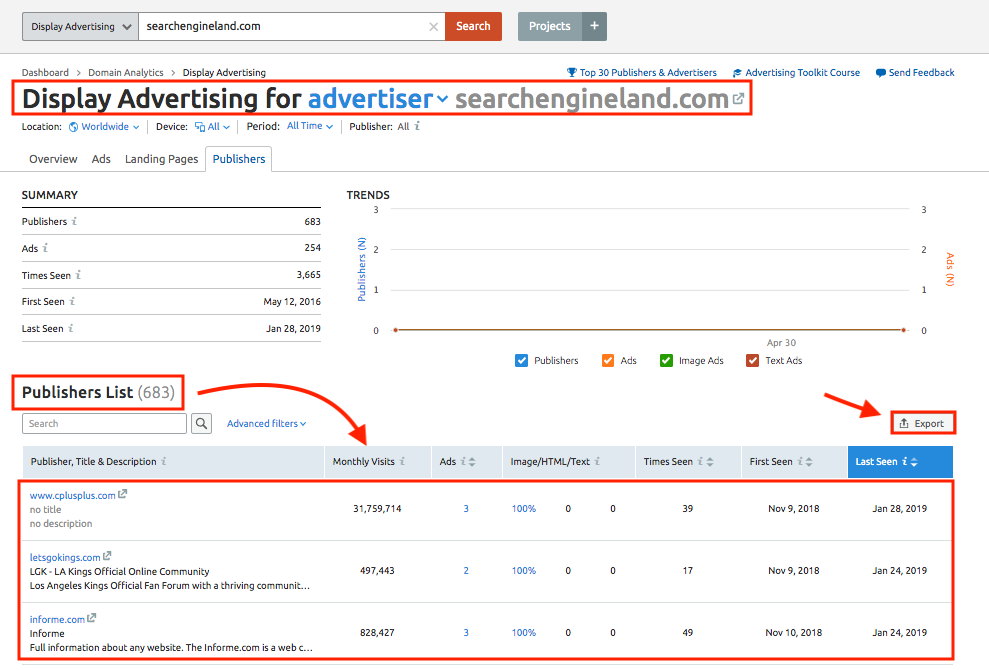Open the Period All Time dropdown
The image size is (989, 670).
(310, 126)
